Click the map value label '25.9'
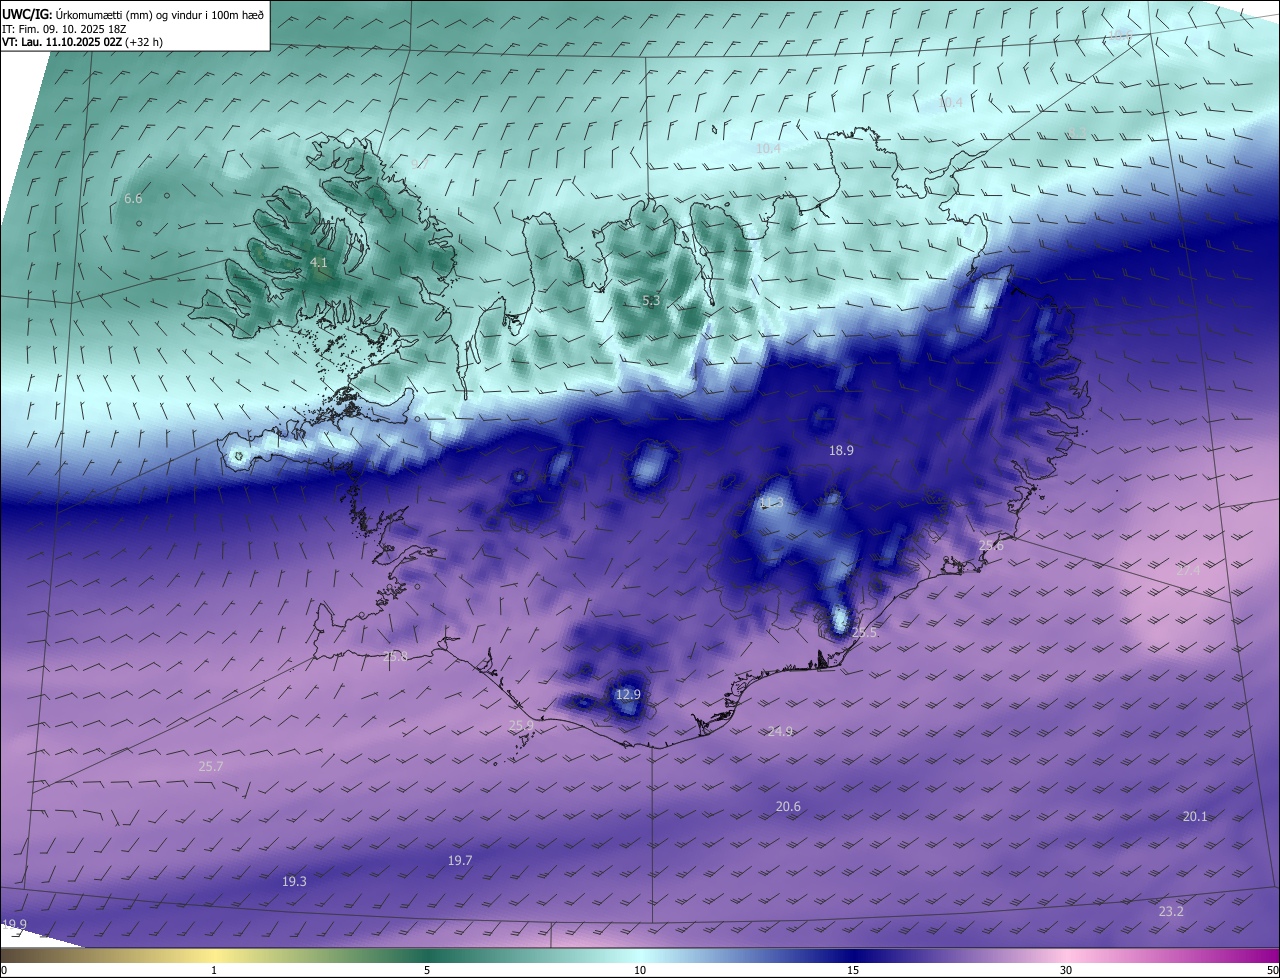This screenshot has height=978, width=1280. click(x=521, y=726)
